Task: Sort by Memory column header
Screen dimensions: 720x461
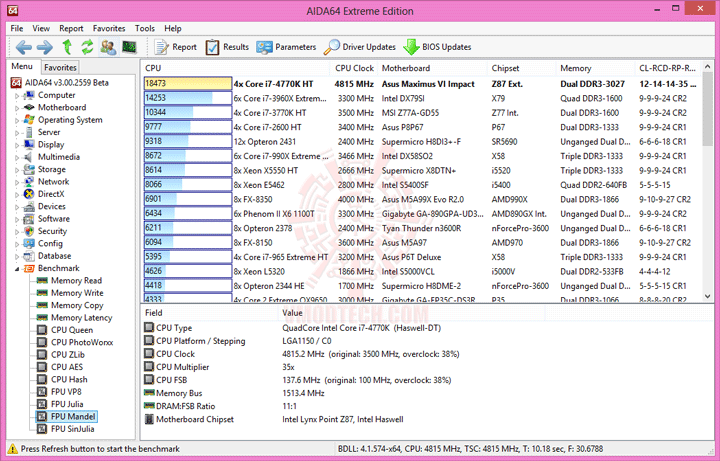Action: click(595, 68)
